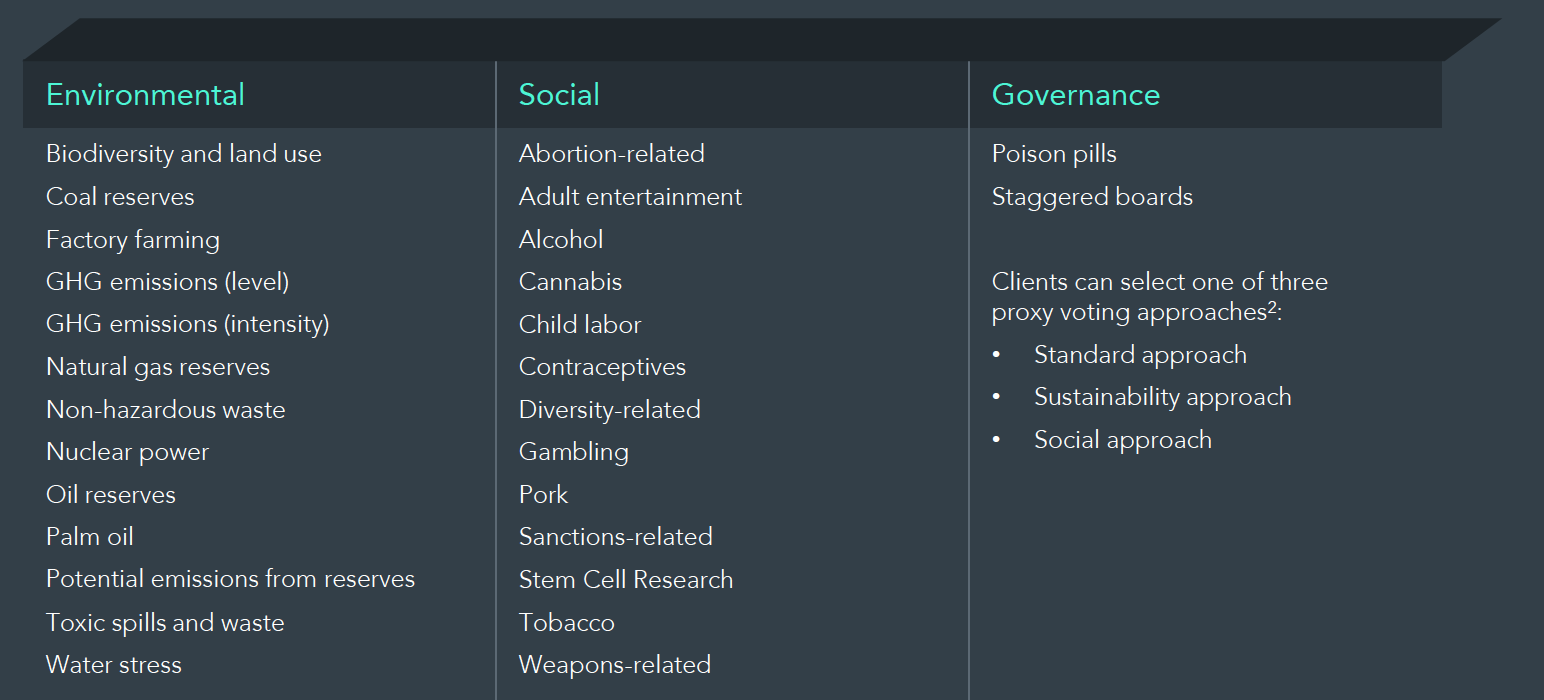Click the Sustainability approach bullet

1162,397
